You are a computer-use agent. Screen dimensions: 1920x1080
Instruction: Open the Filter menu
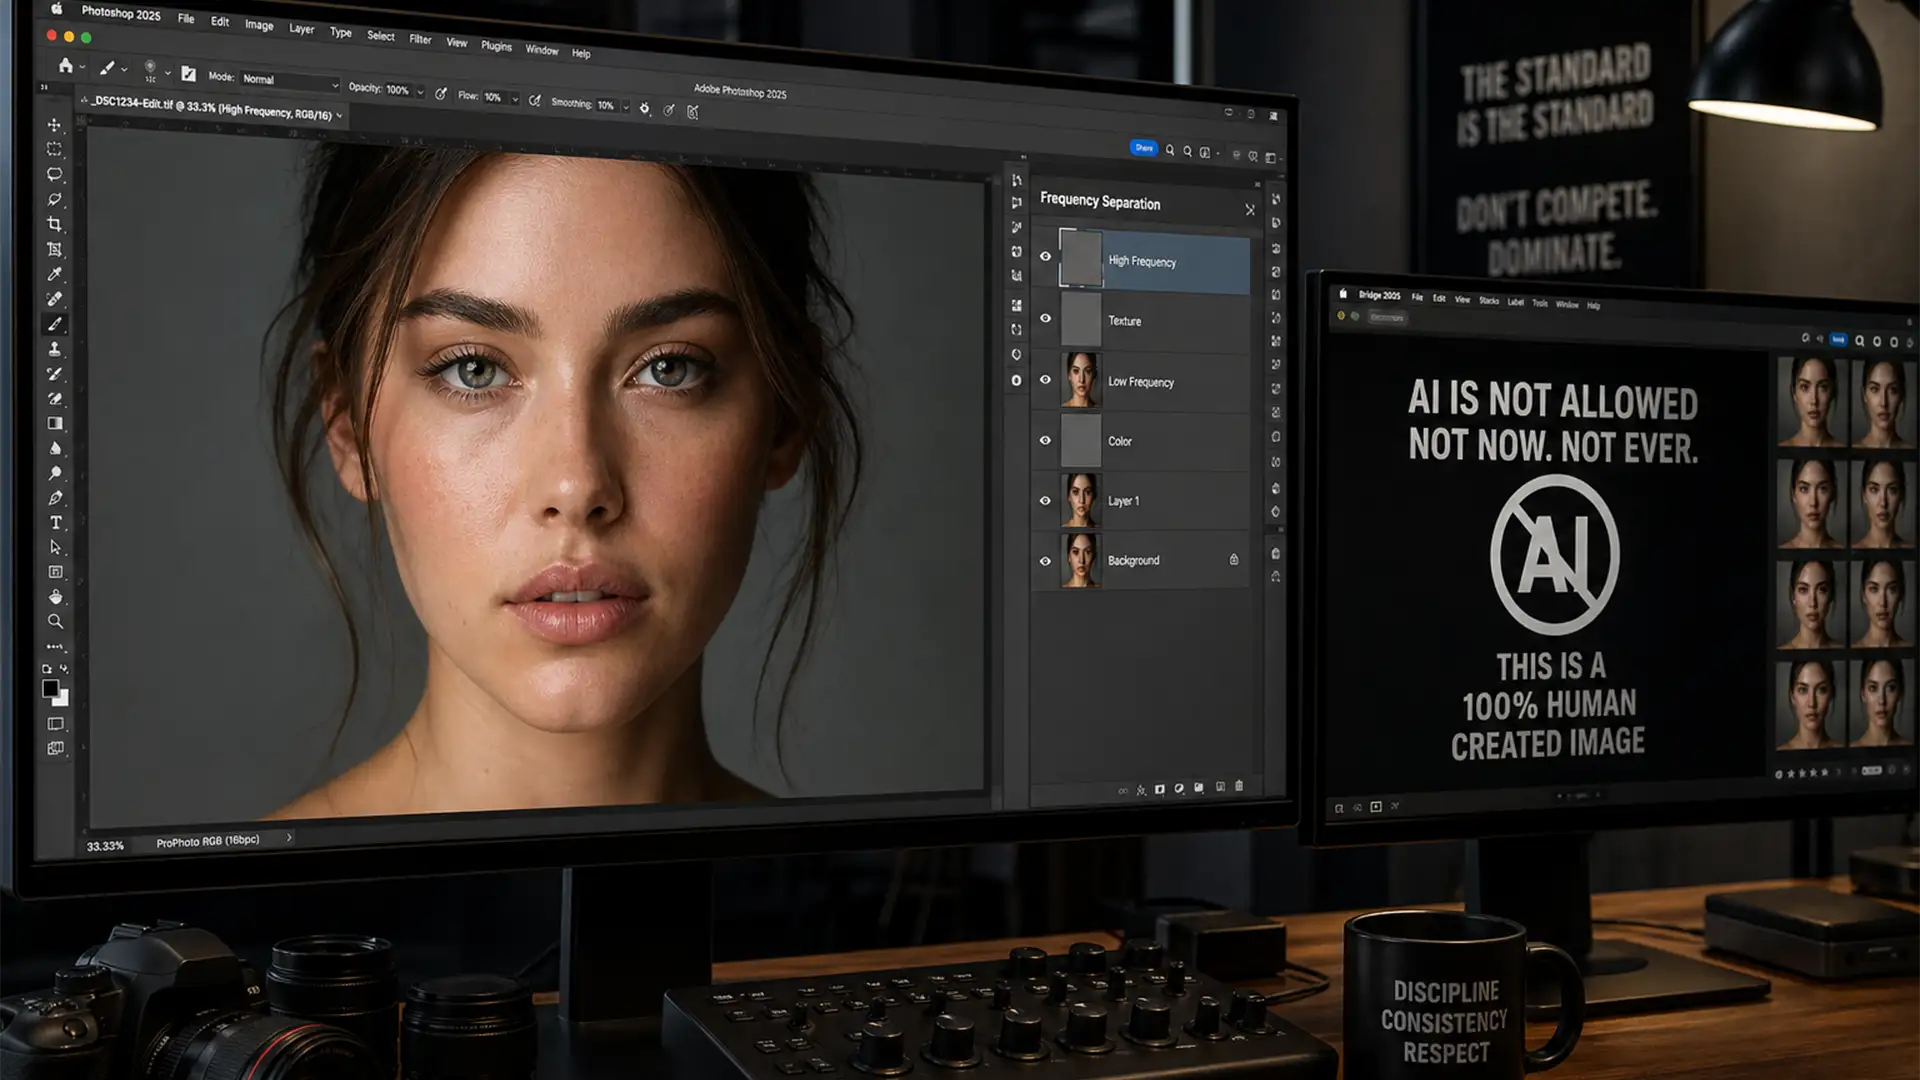pyautogui.click(x=419, y=39)
